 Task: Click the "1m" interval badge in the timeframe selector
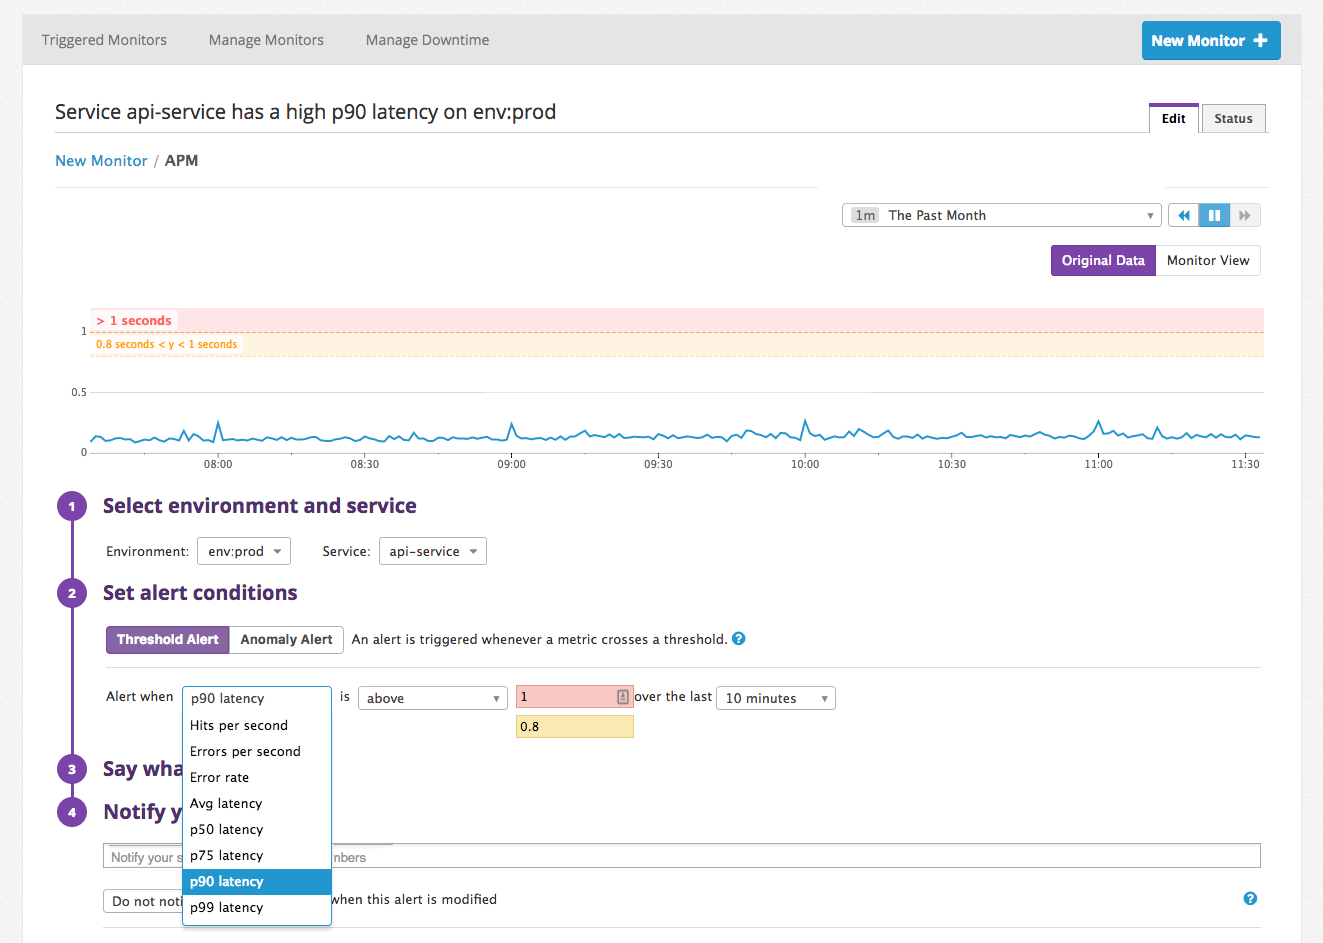(x=864, y=215)
